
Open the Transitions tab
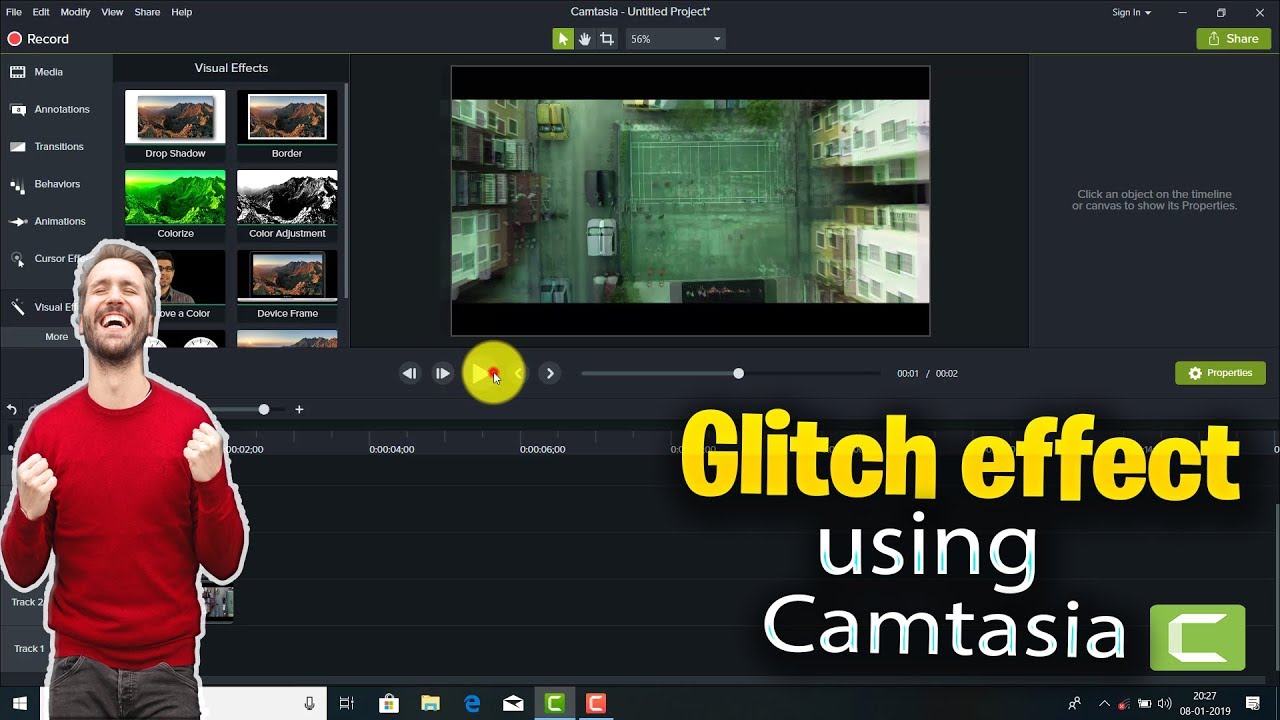(59, 146)
